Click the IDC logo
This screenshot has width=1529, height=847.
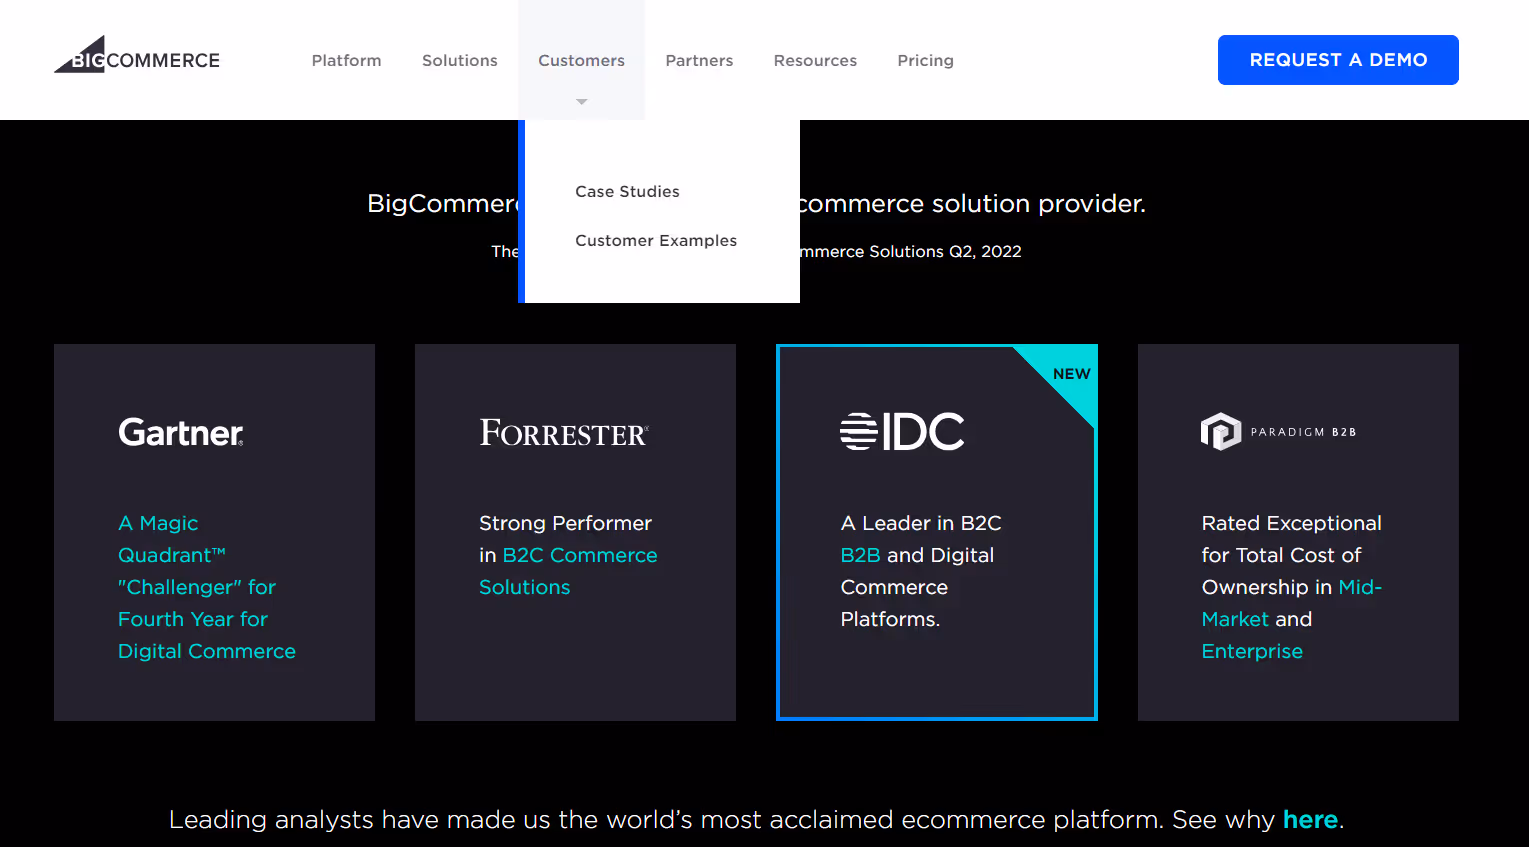click(x=903, y=430)
